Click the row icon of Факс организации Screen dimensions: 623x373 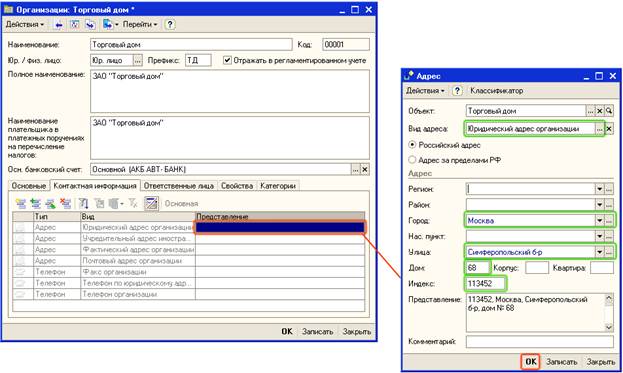pyautogui.click(x=20, y=272)
